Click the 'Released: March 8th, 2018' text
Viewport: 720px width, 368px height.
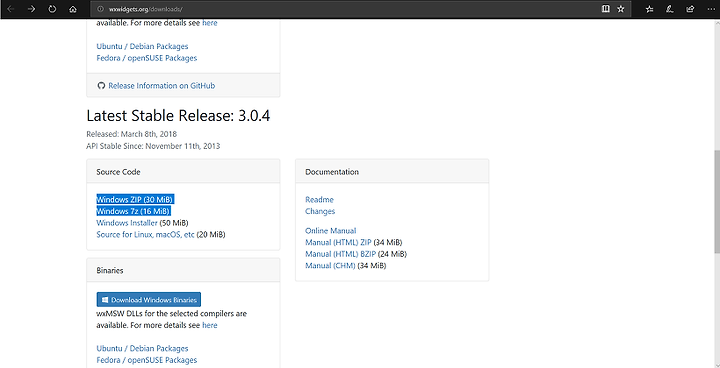coord(131,134)
